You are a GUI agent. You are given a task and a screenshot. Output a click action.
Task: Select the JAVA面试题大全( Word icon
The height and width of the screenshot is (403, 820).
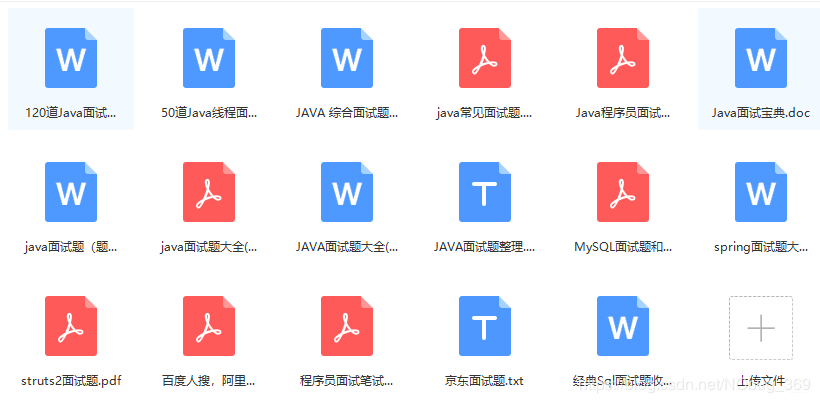pyautogui.click(x=347, y=192)
